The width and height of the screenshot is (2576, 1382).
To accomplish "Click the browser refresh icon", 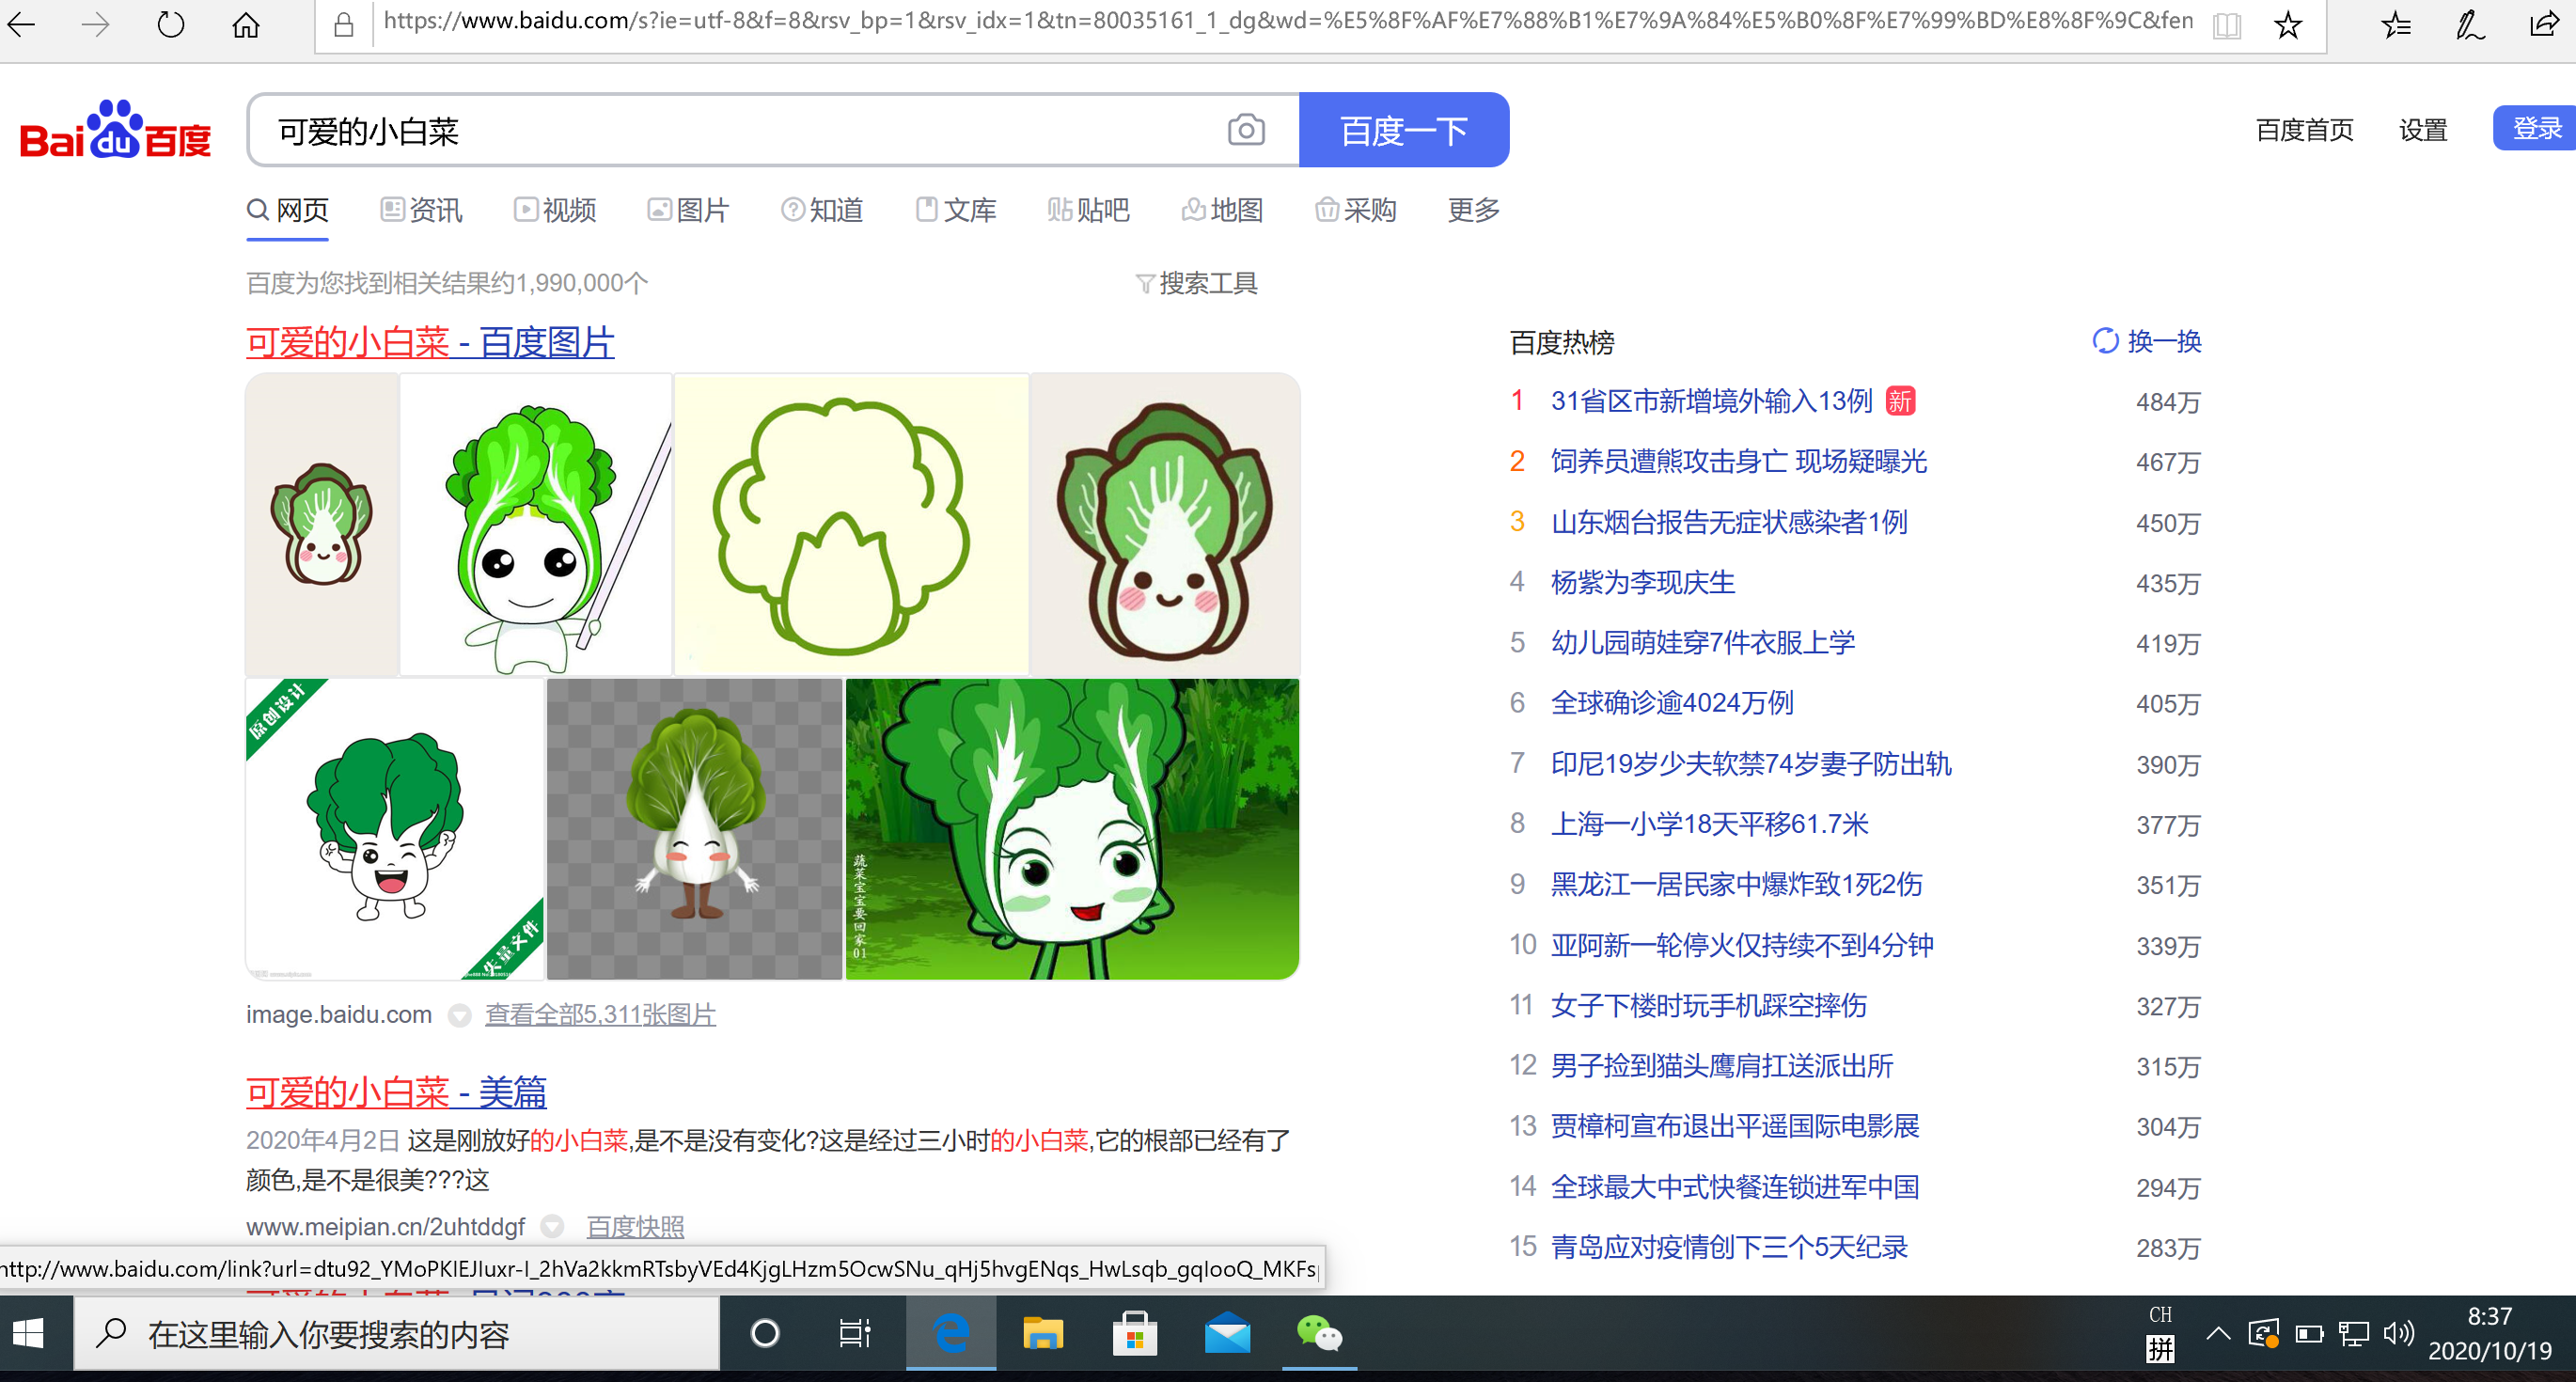I will (x=171, y=24).
